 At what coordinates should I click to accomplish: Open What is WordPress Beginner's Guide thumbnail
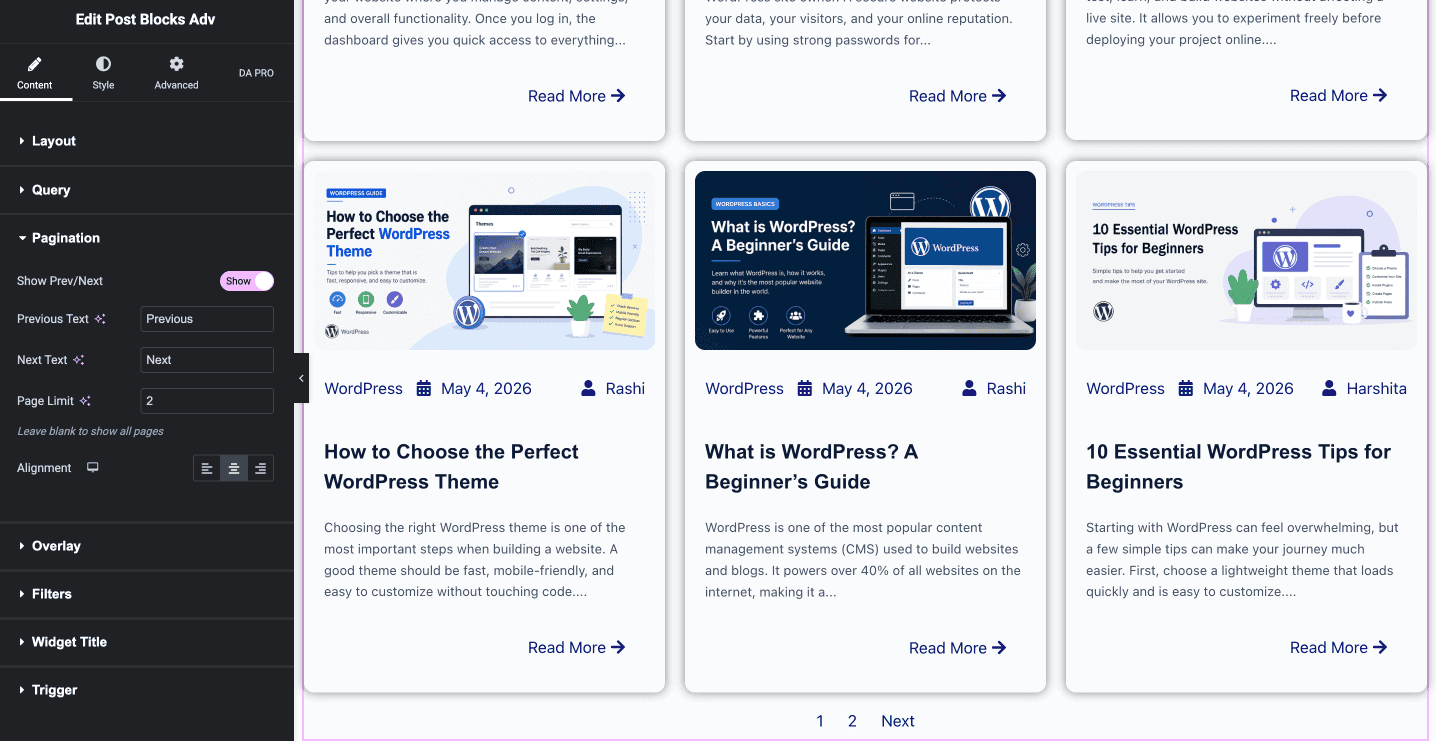[865, 260]
